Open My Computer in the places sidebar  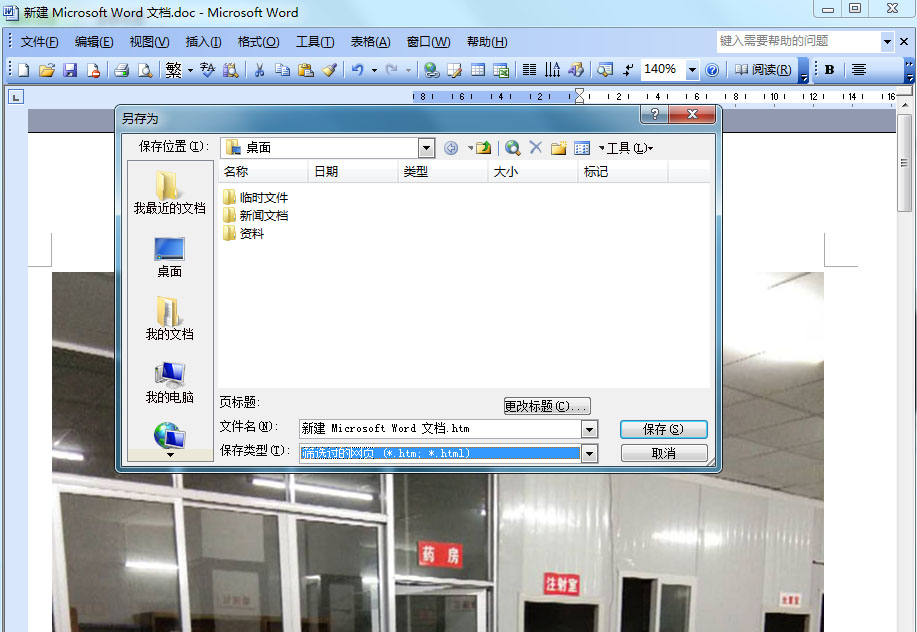(169, 383)
